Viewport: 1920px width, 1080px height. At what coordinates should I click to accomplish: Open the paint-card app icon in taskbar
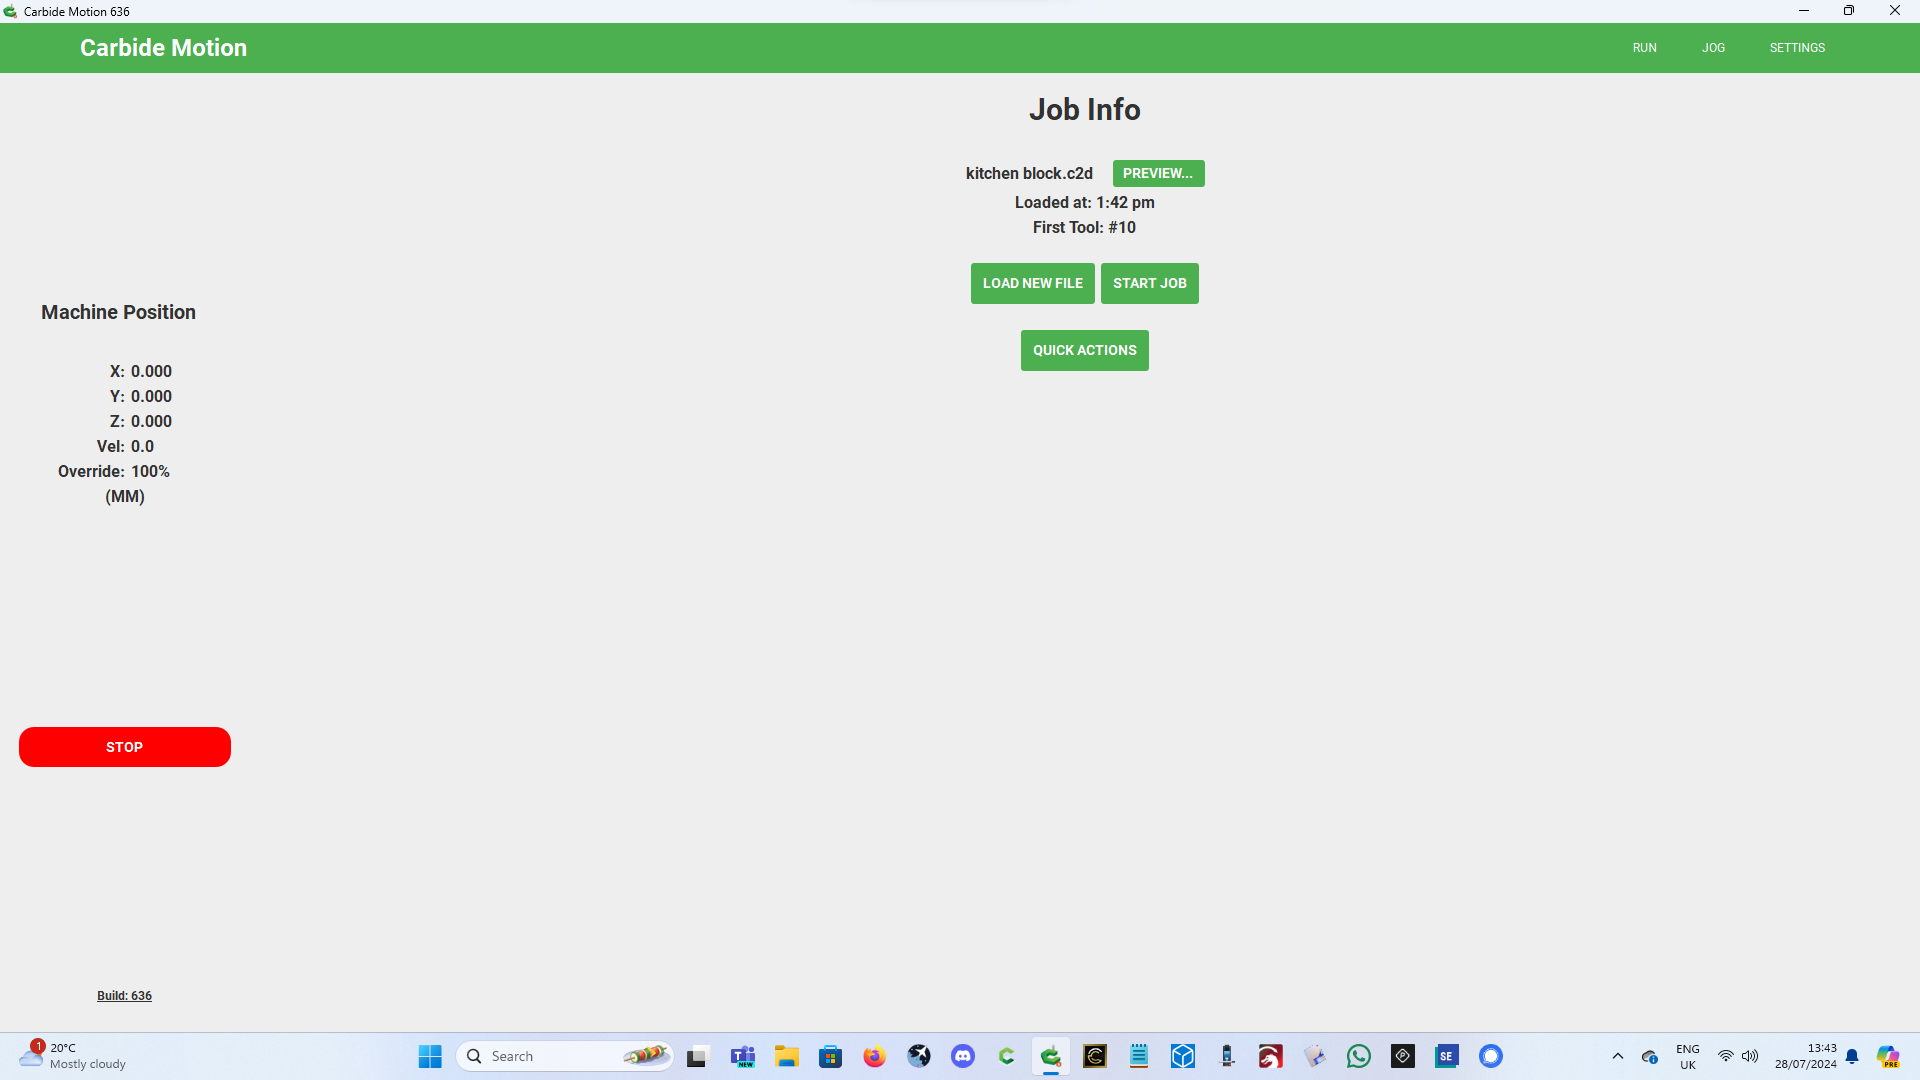1315,1056
